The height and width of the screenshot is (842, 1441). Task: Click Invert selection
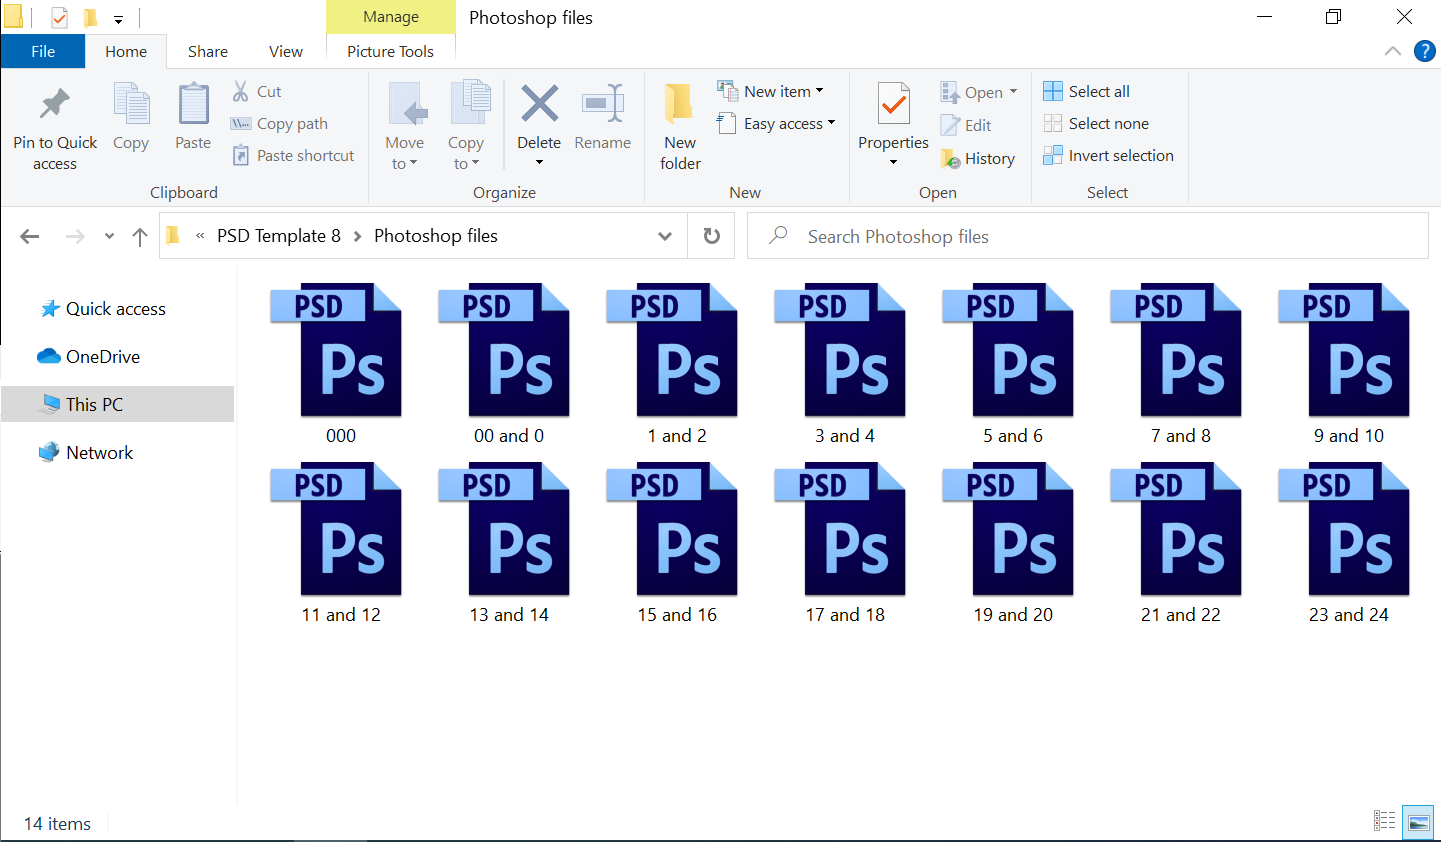tap(1108, 155)
